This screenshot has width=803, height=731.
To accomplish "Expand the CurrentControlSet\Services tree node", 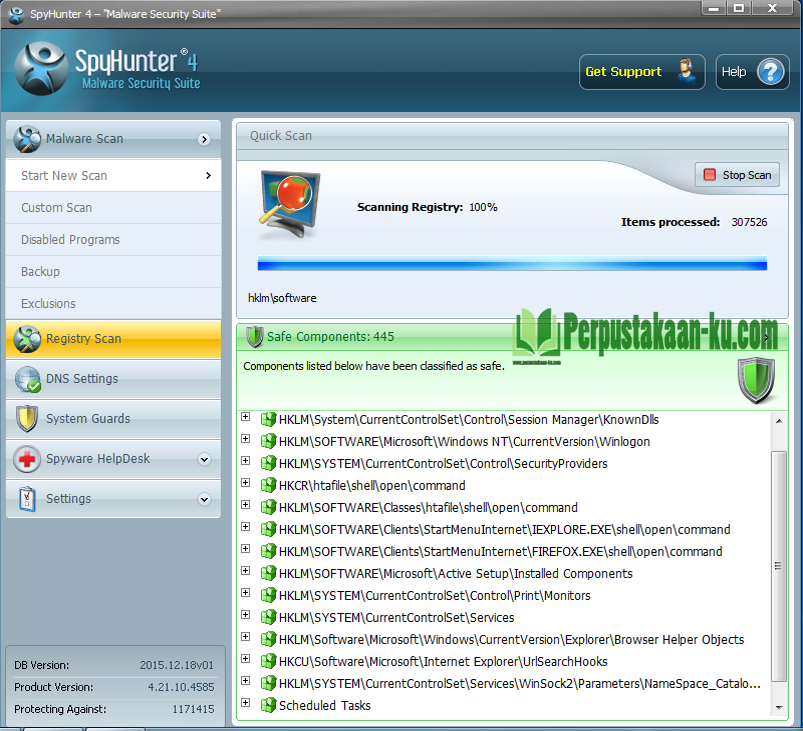I will pyautogui.click(x=246, y=615).
